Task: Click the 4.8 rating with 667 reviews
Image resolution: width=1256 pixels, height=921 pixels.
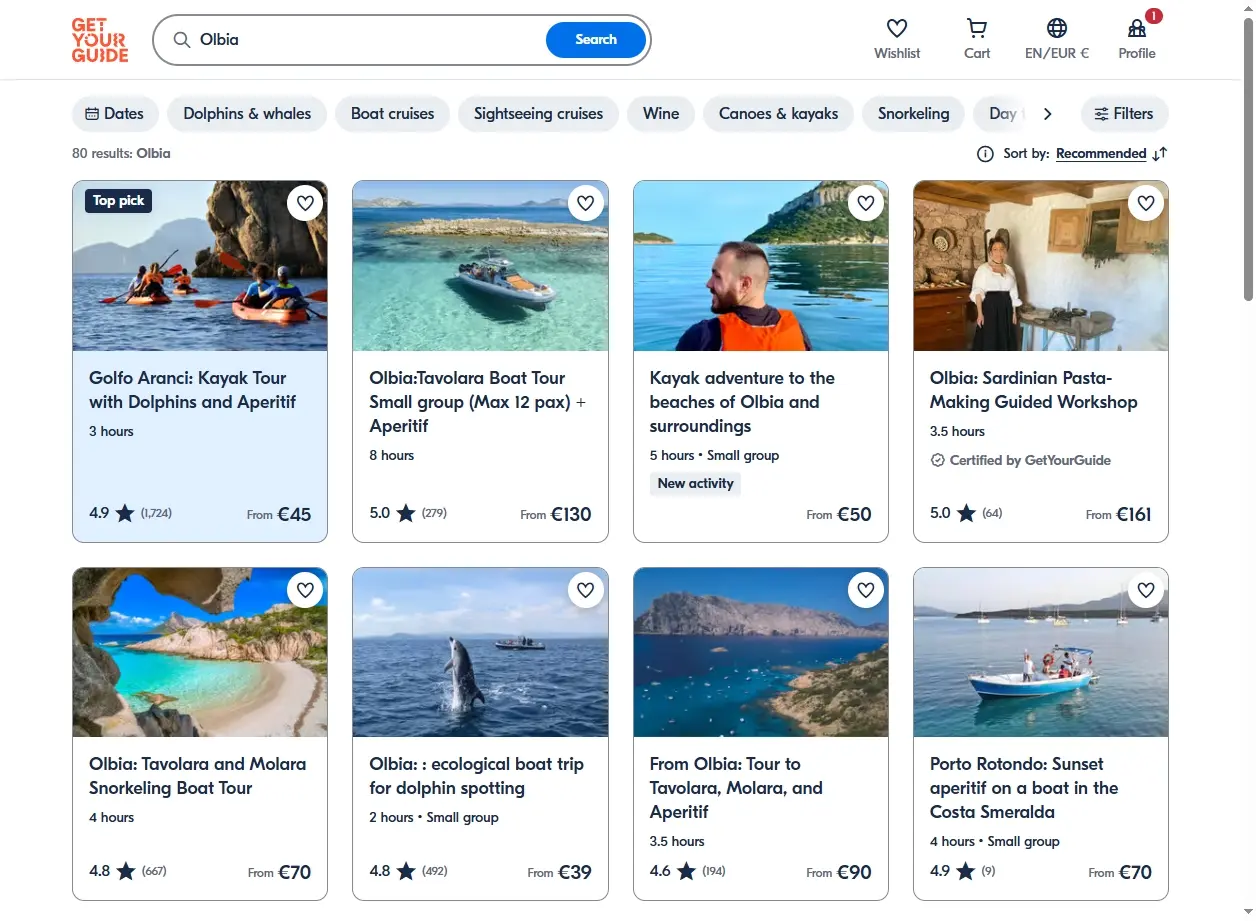Action: pyautogui.click(x=128, y=871)
